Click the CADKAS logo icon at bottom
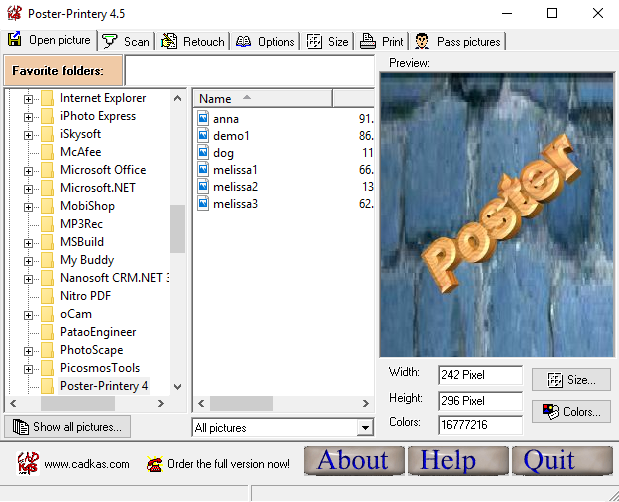Image resolution: width=619 pixels, height=502 pixels. point(28,463)
